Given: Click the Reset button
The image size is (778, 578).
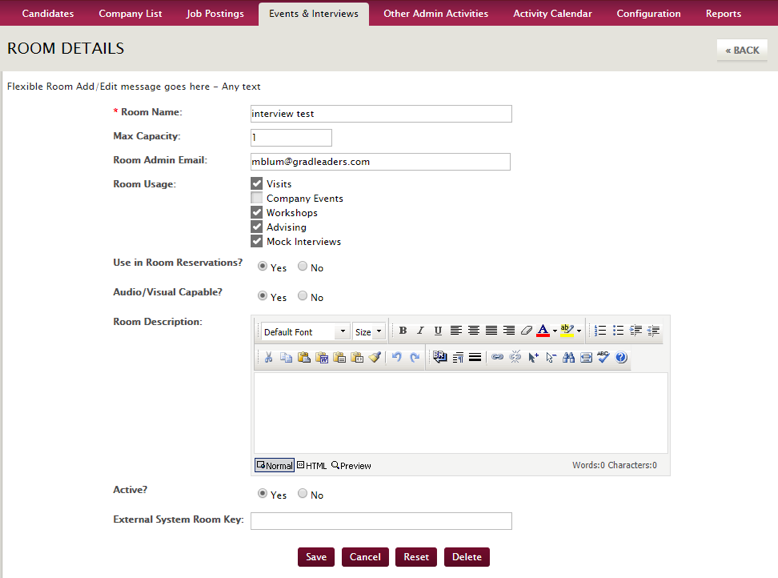Looking at the screenshot, I should coord(416,557).
